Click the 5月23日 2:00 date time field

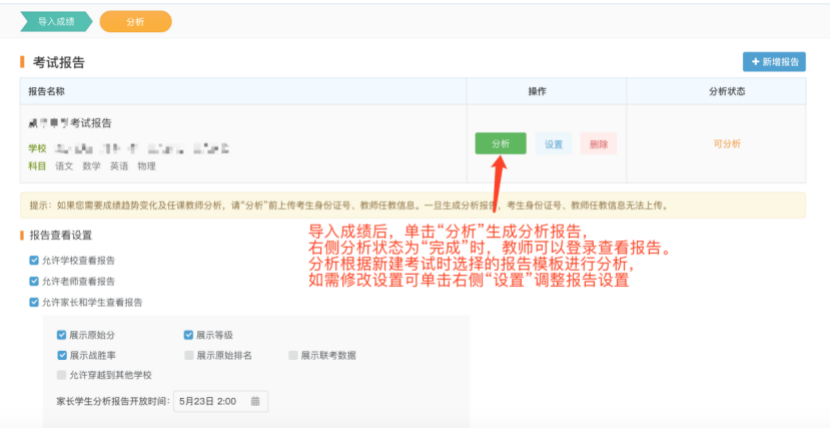coord(210,401)
